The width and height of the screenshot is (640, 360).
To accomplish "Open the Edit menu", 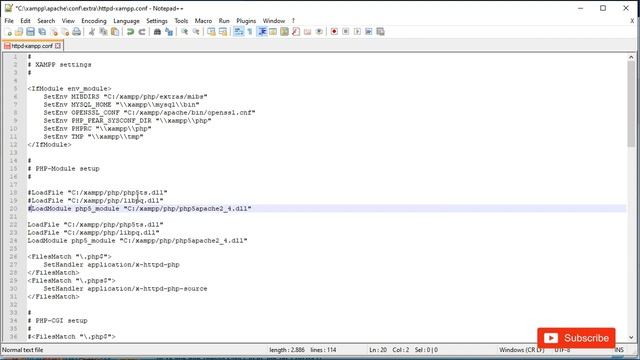I will point(25,21).
